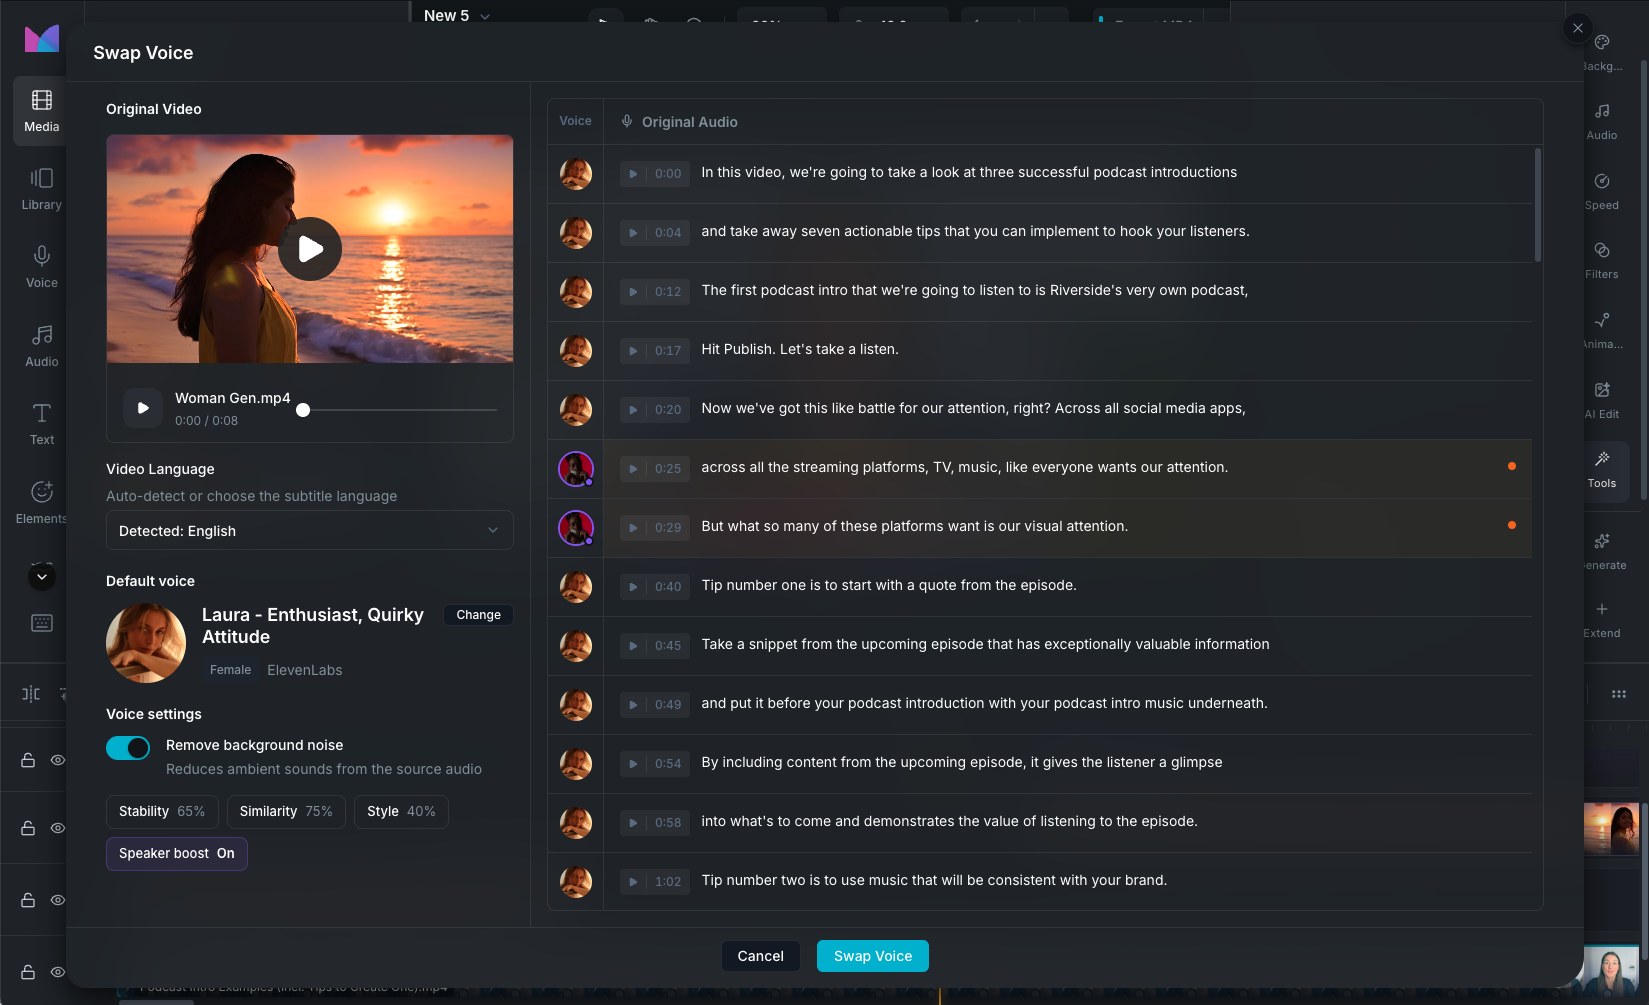Open the AI Edit panel

pos(1601,400)
